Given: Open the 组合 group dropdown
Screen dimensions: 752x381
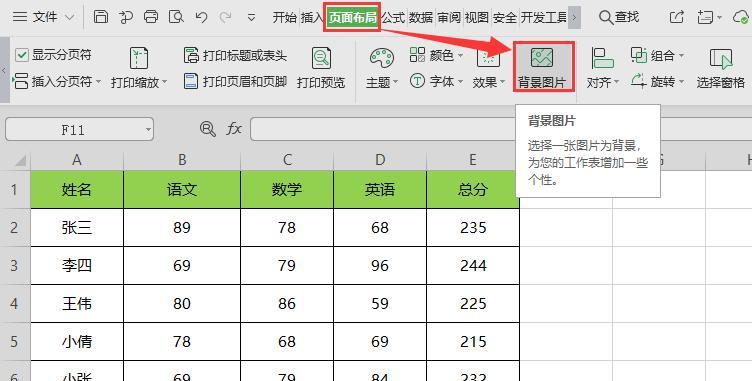Looking at the screenshot, I should point(657,55).
